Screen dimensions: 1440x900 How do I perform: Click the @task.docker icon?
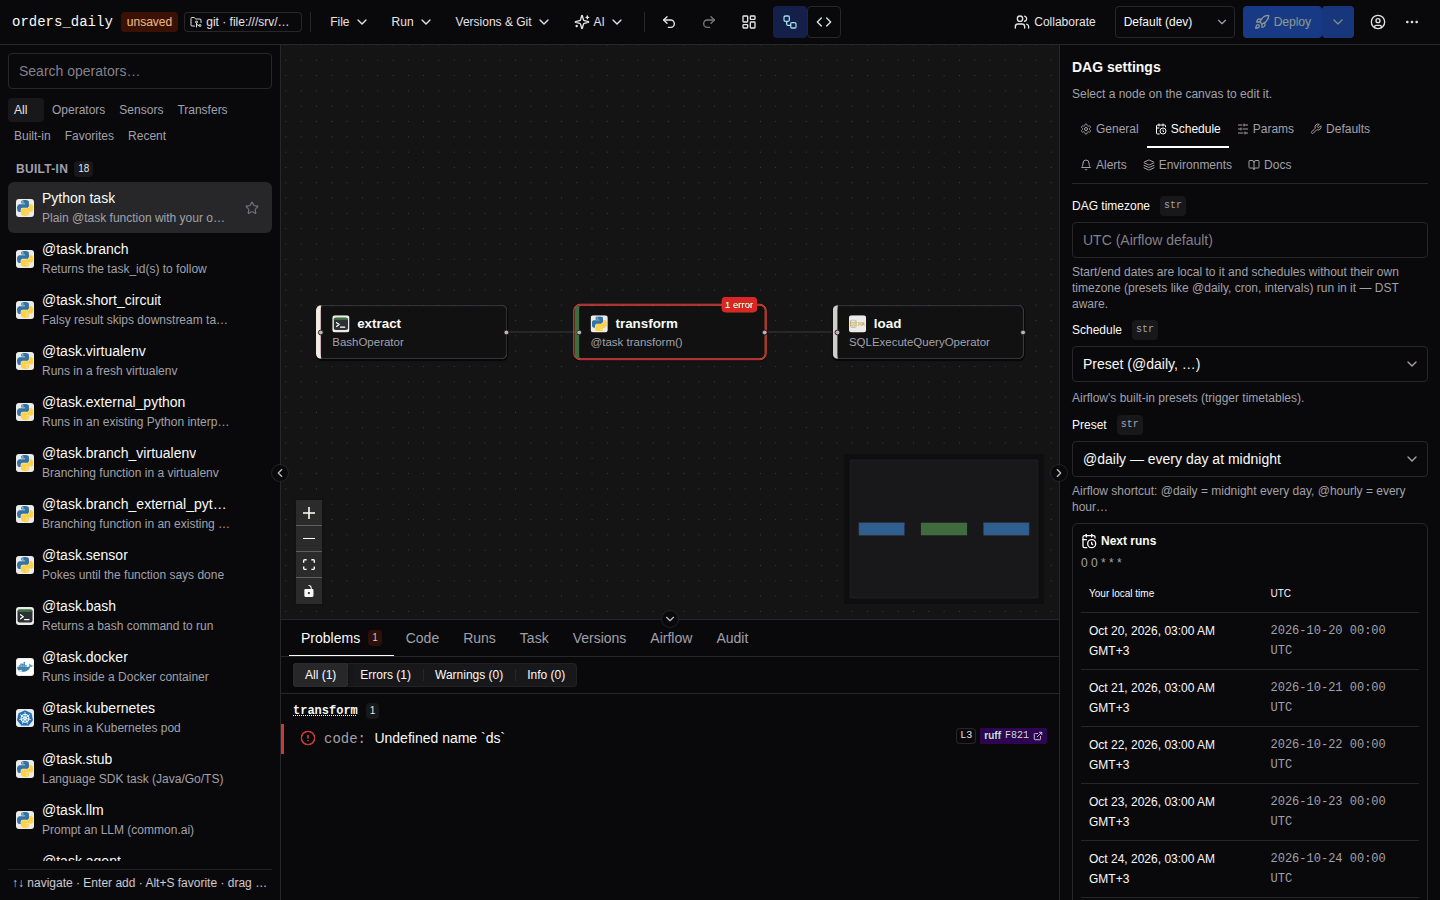25,667
